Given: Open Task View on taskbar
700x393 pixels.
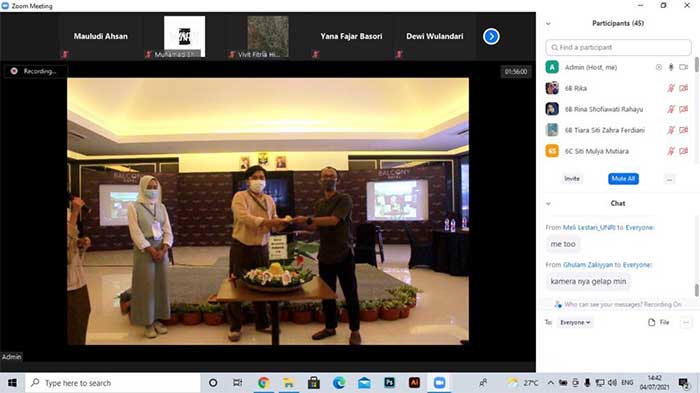Looking at the screenshot, I should click(238, 383).
